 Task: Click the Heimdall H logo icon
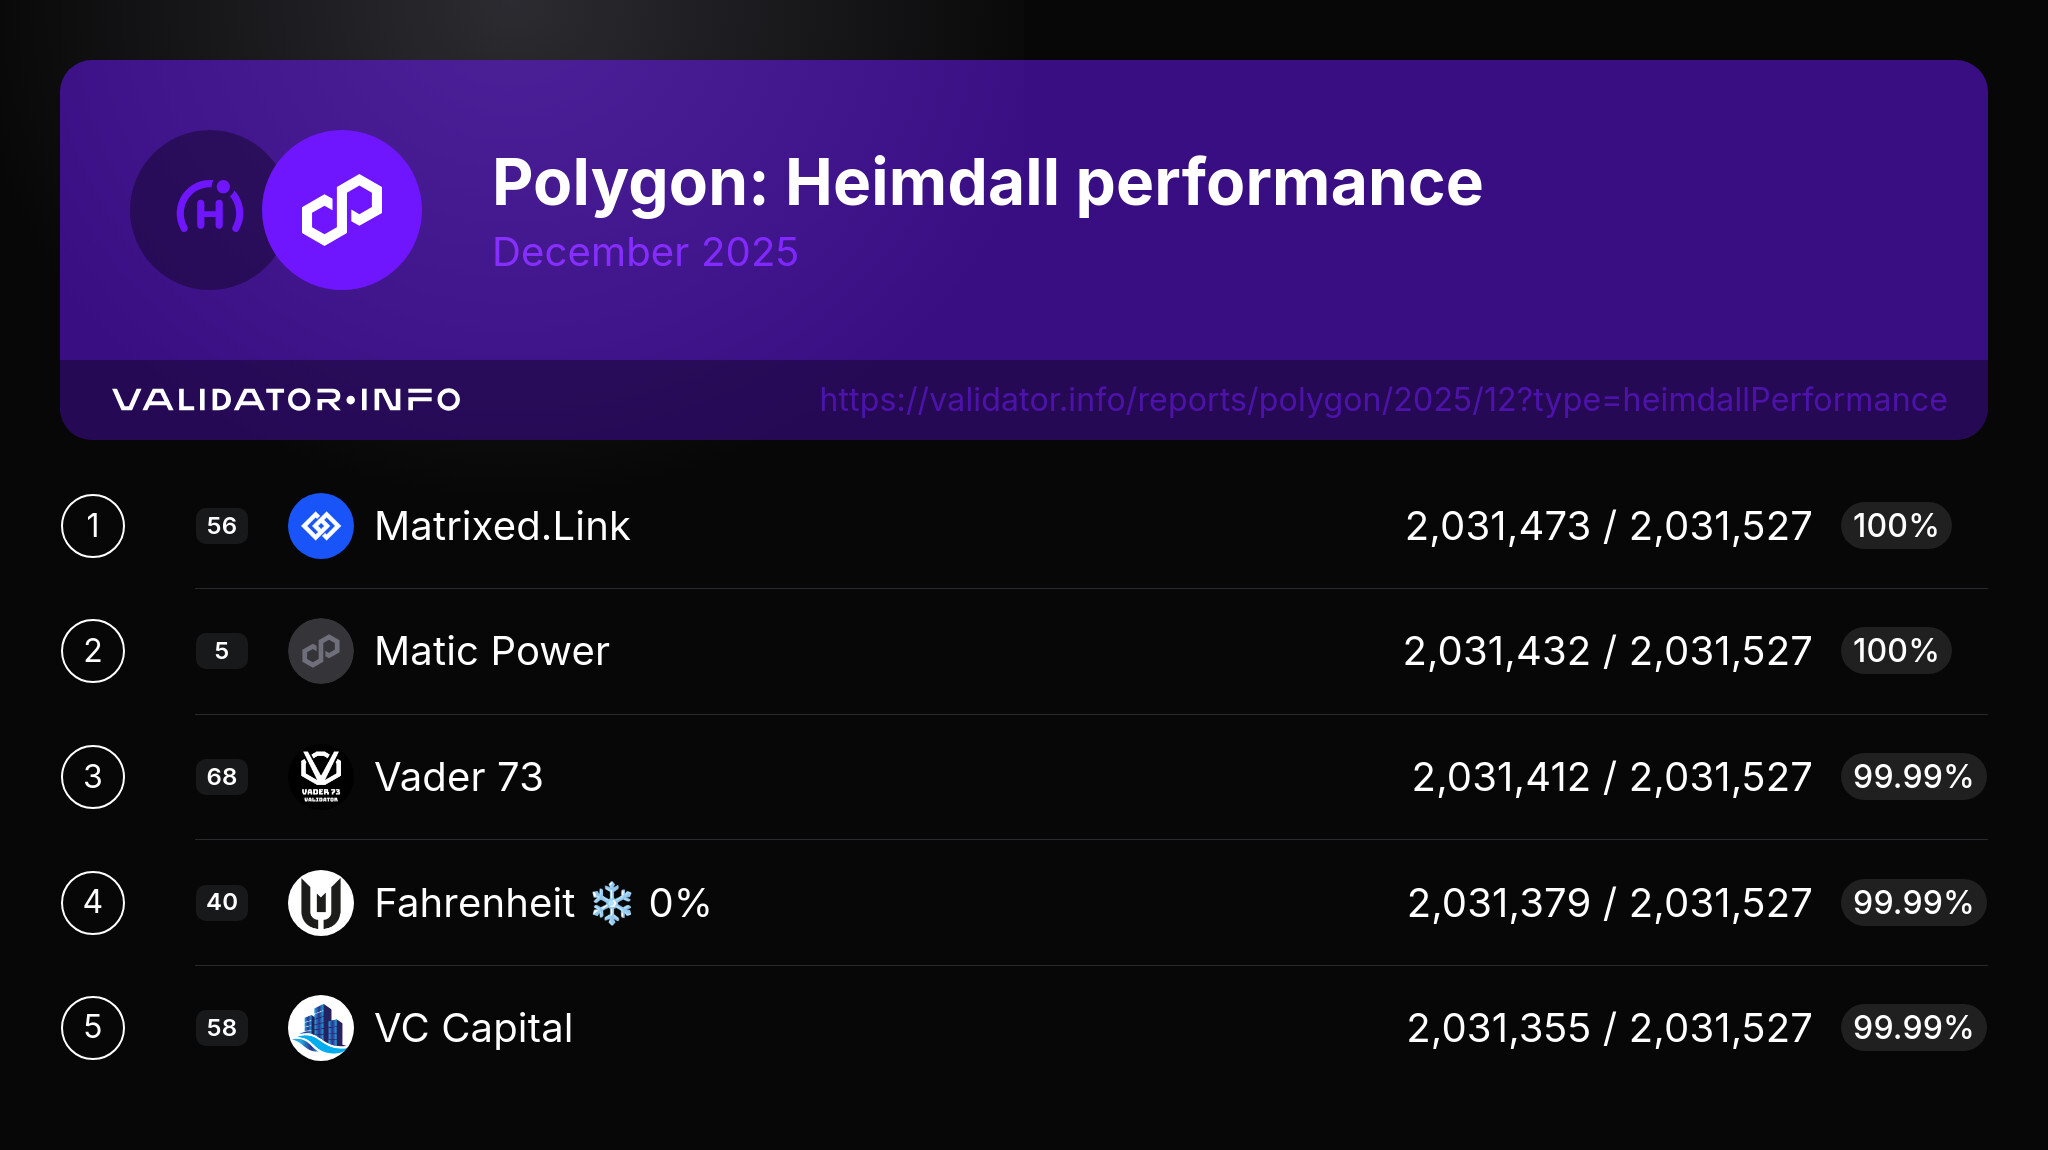click(x=207, y=210)
